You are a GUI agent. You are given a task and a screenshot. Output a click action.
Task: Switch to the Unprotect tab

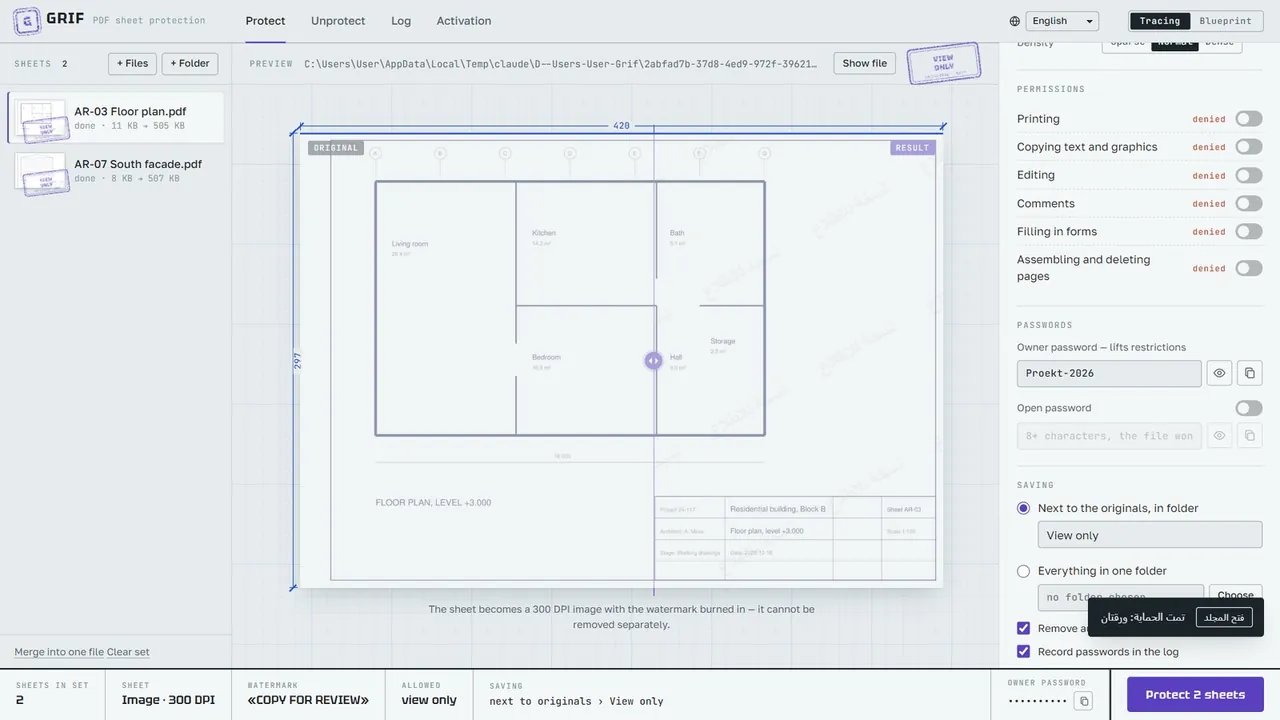tap(338, 21)
